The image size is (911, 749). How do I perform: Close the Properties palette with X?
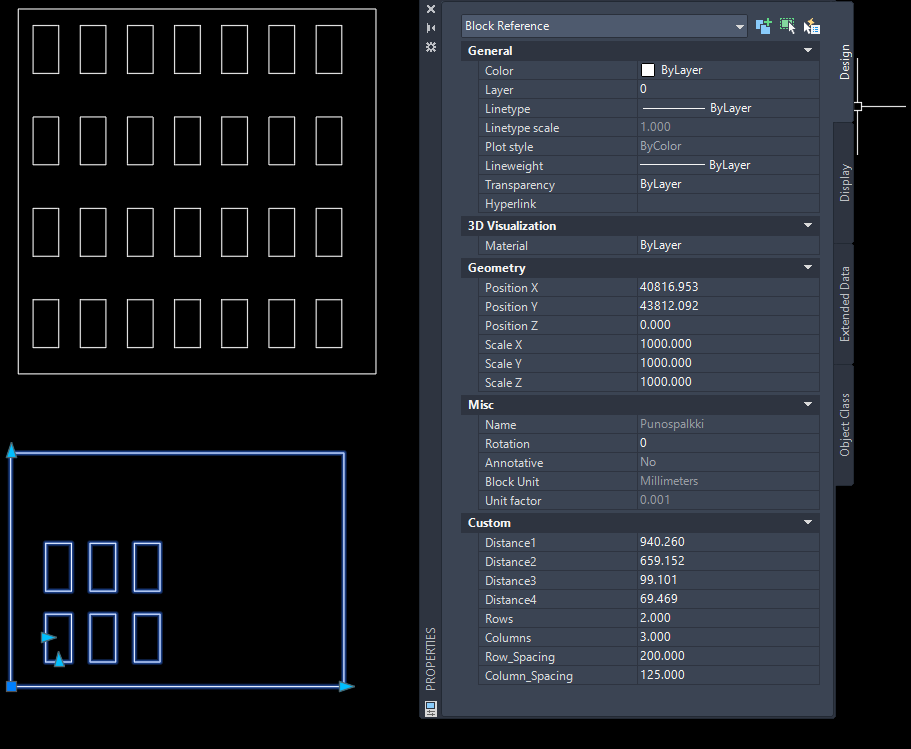431,9
